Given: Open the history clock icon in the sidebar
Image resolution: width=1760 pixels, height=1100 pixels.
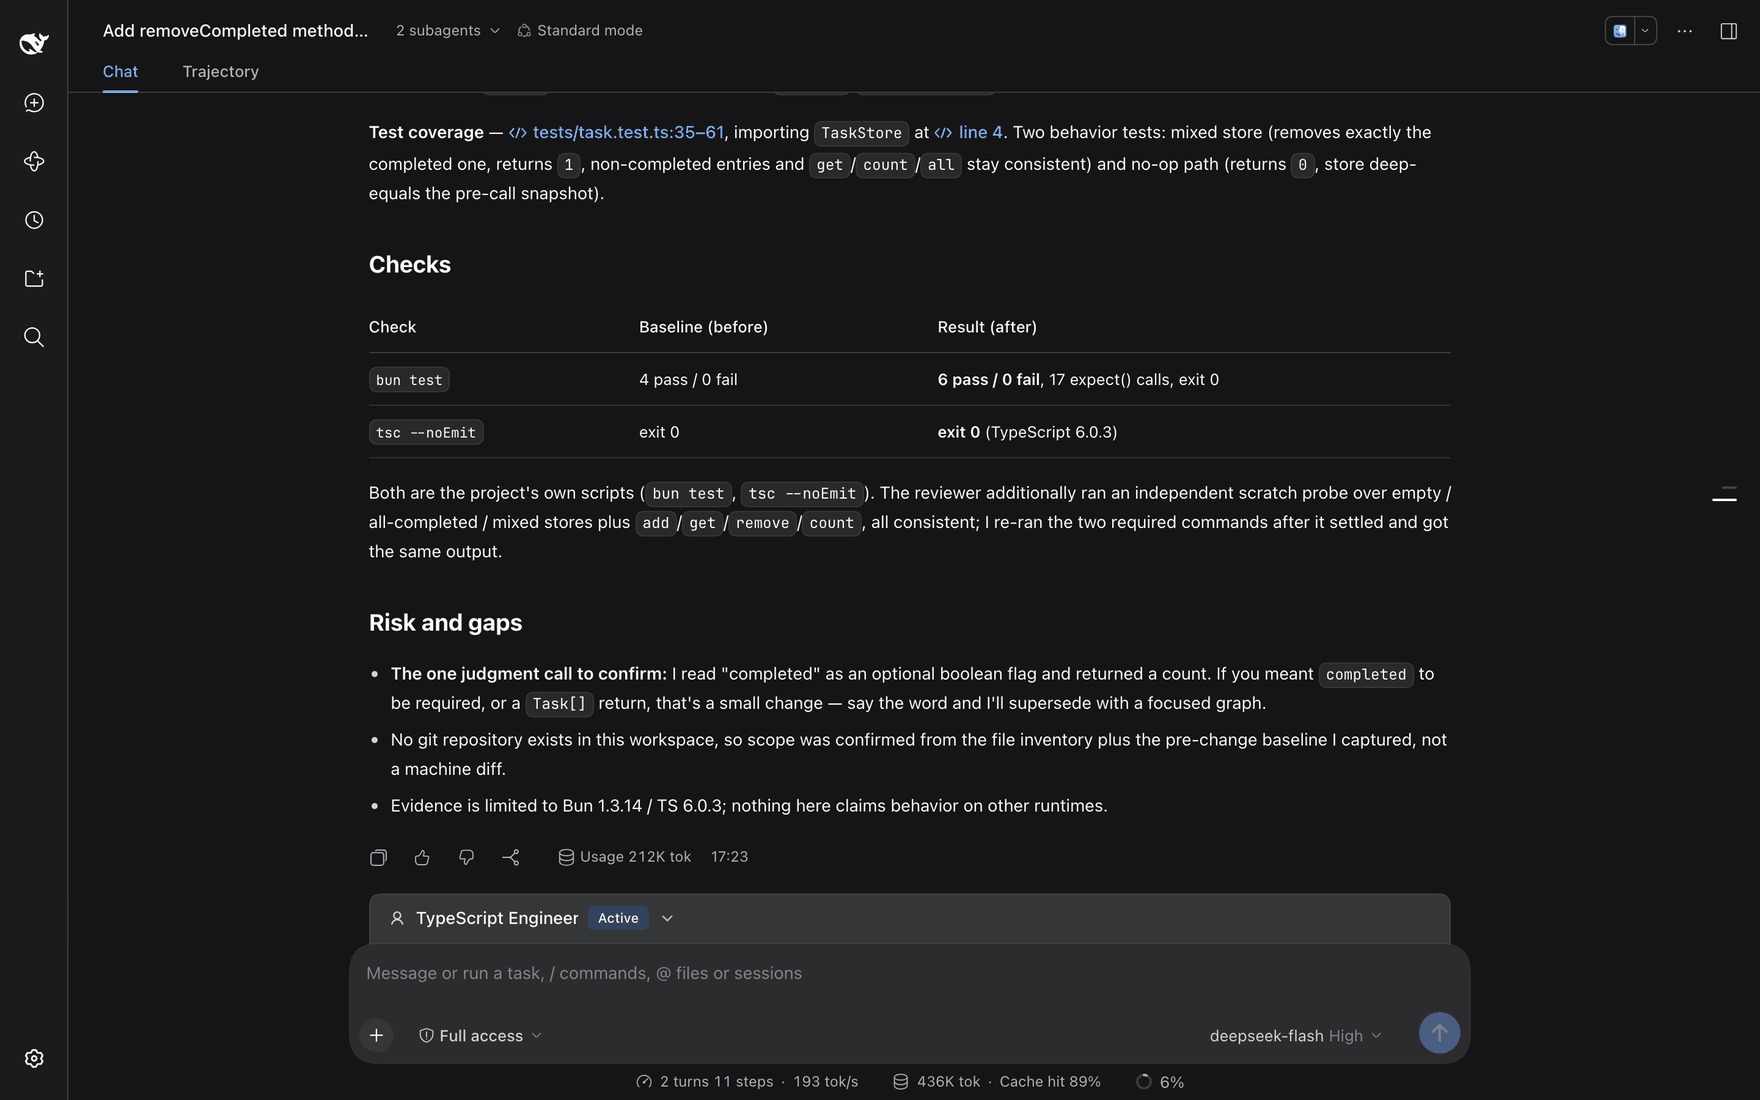Looking at the screenshot, I should [x=34, y=220].
